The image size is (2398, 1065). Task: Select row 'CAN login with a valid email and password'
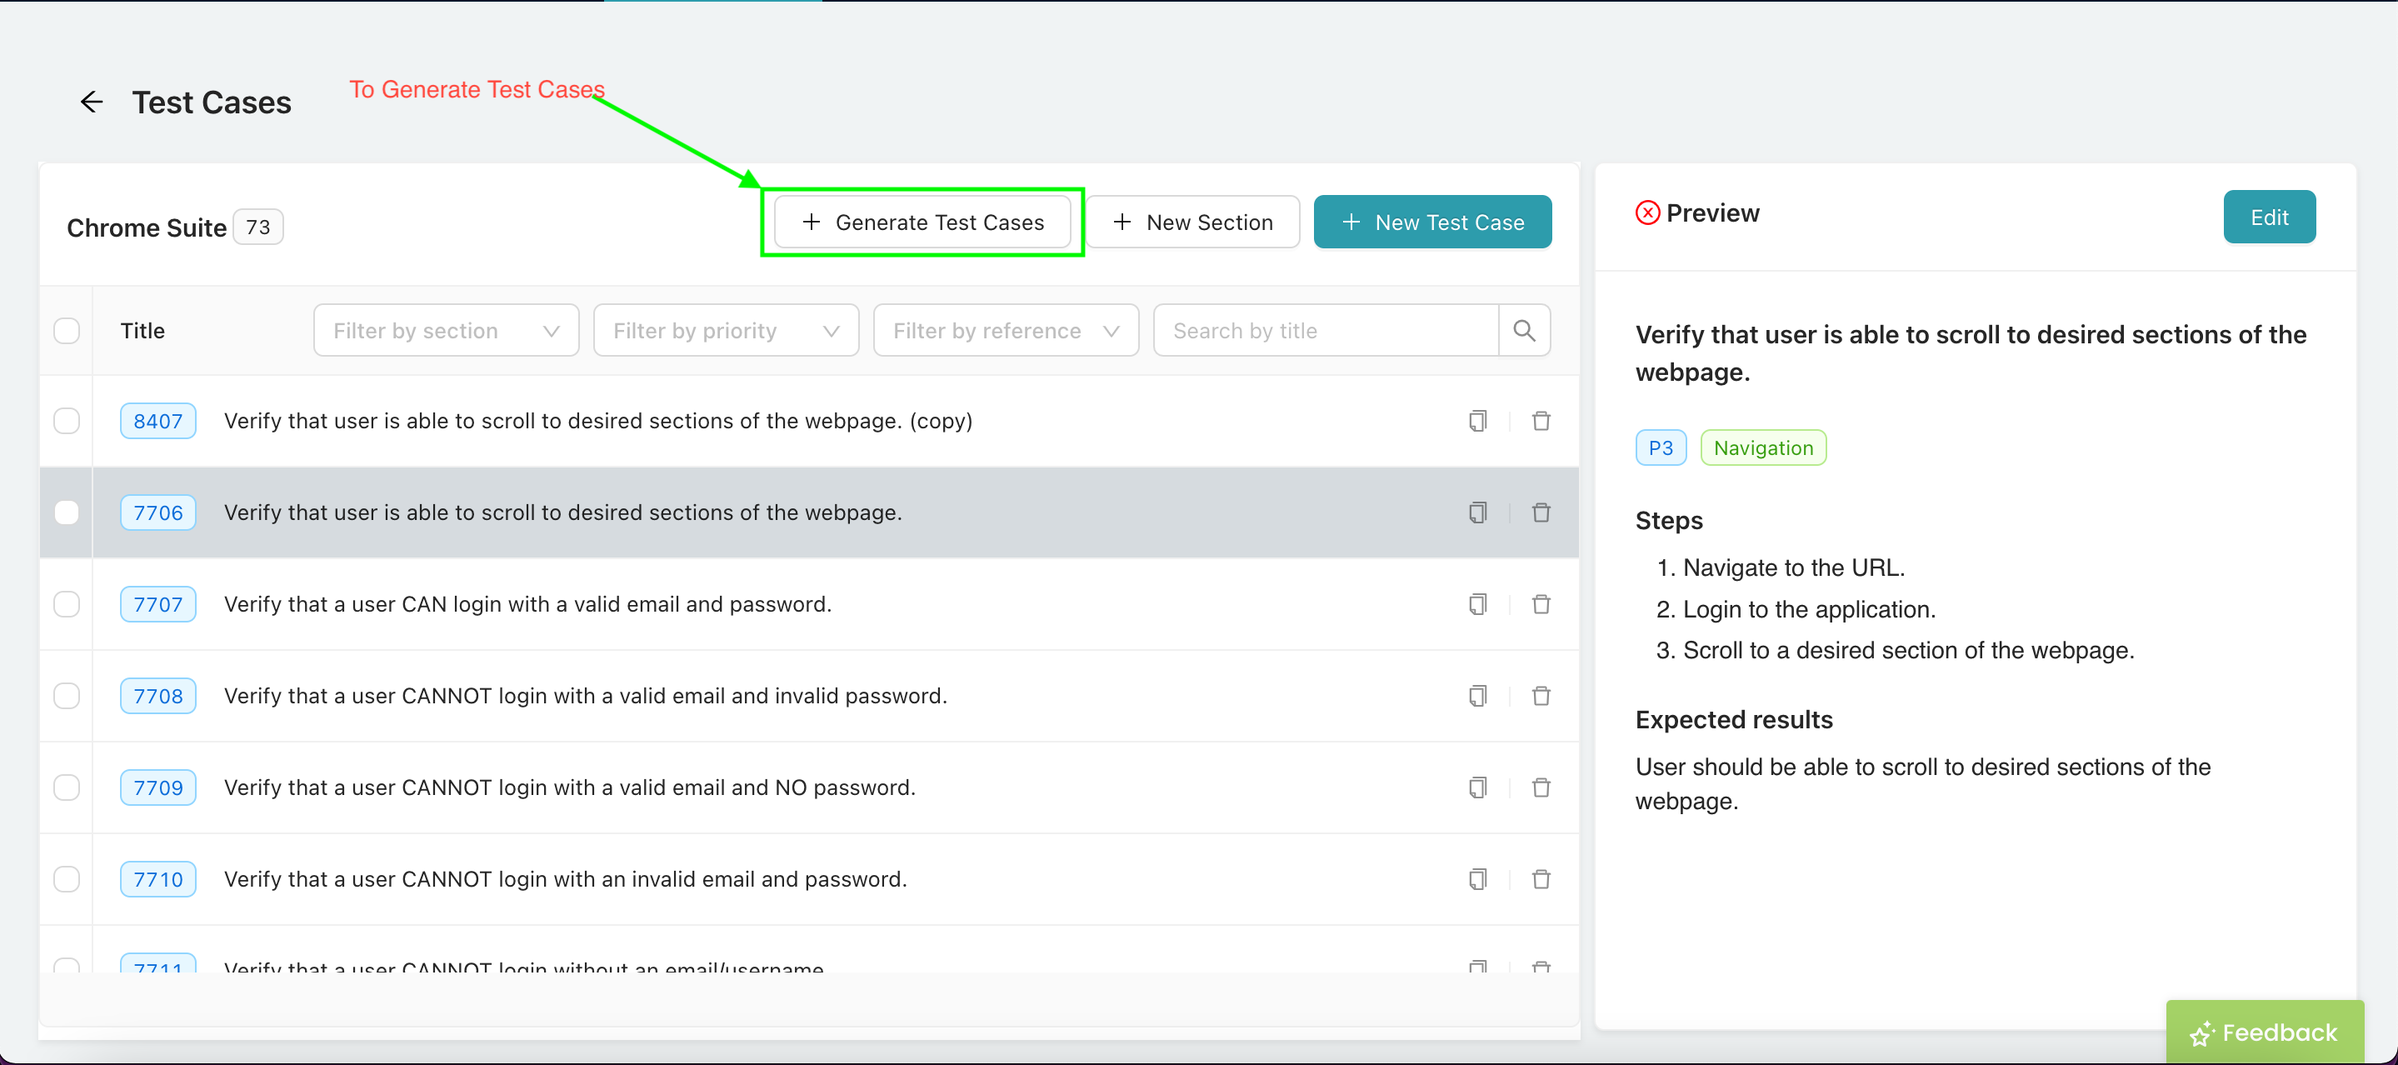tap(809, 604)
